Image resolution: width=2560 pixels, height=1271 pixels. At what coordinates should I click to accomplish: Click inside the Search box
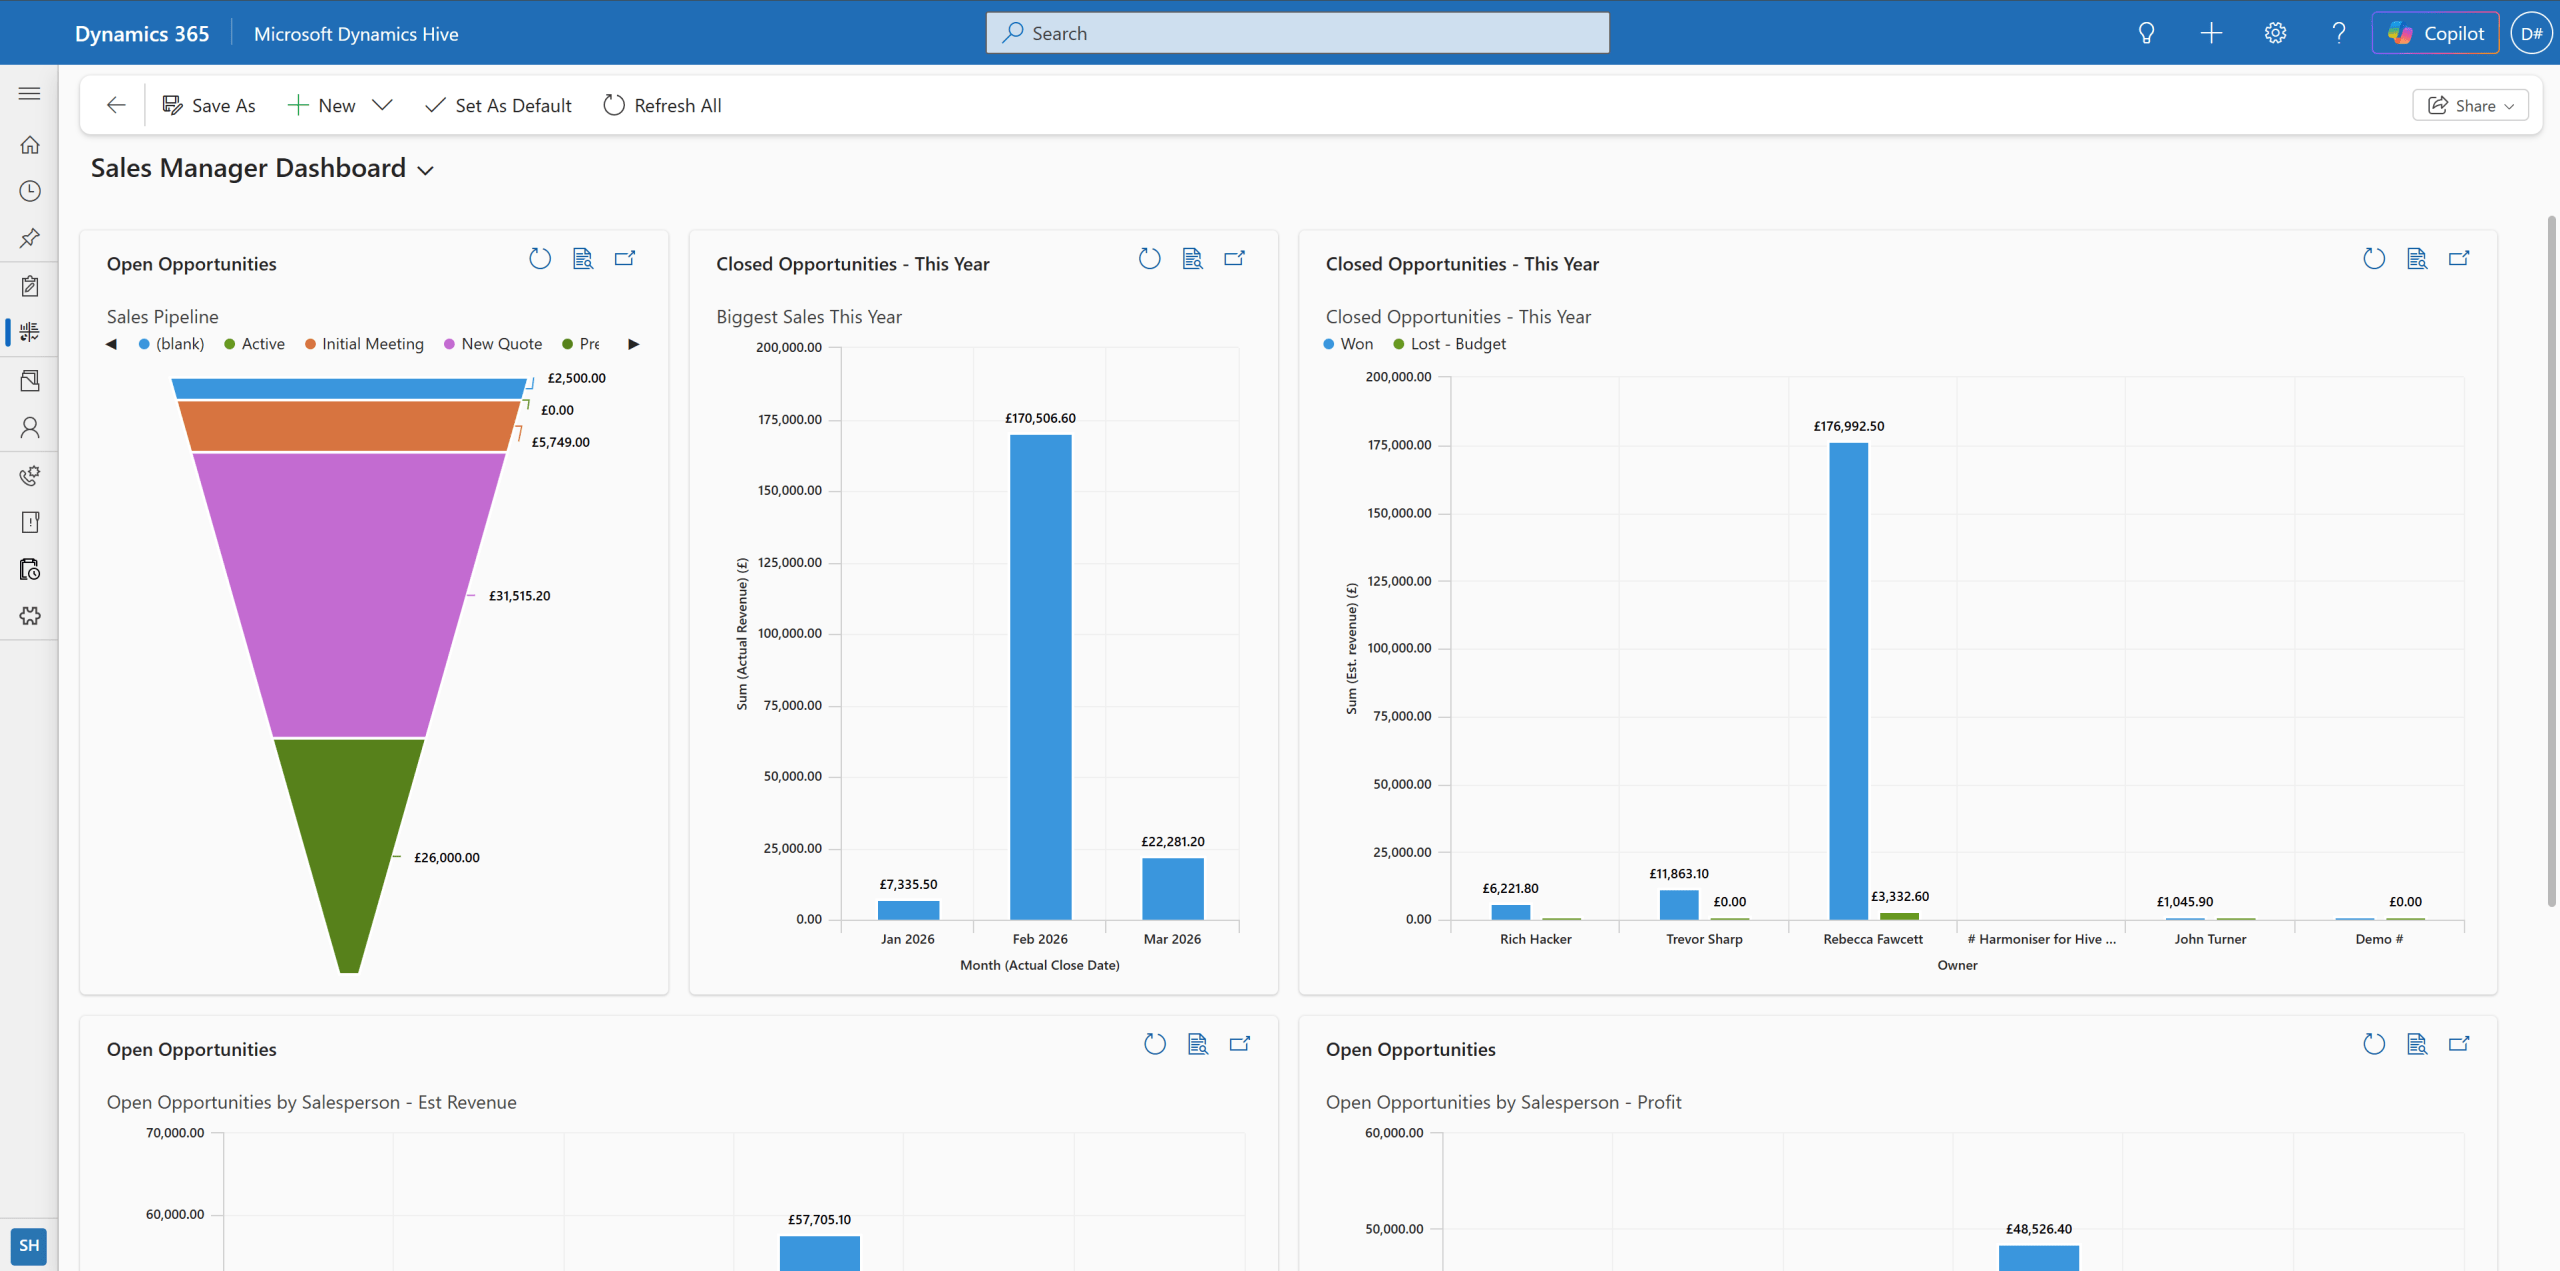1296,32
